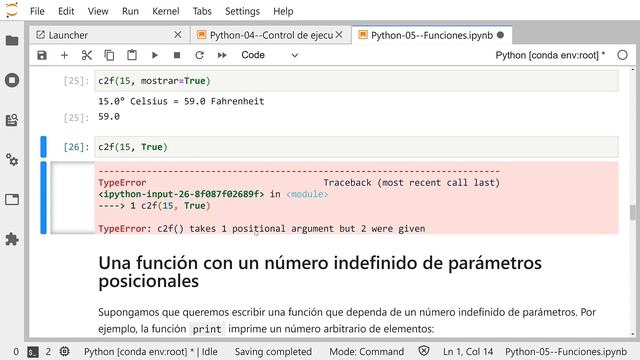Open the Help menu
The image size is (640, 360).
point(283,11)
